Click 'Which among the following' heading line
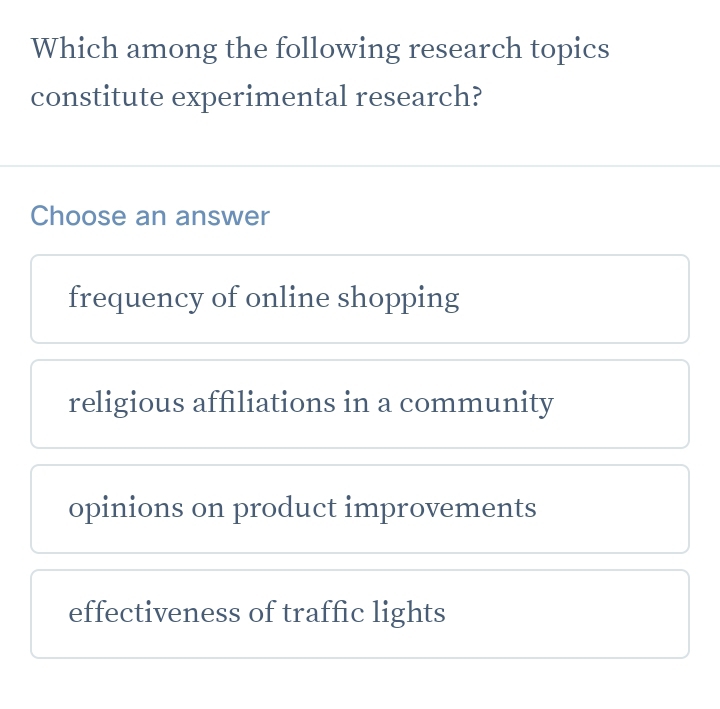 pyautogui.click(x=320, y=49)
